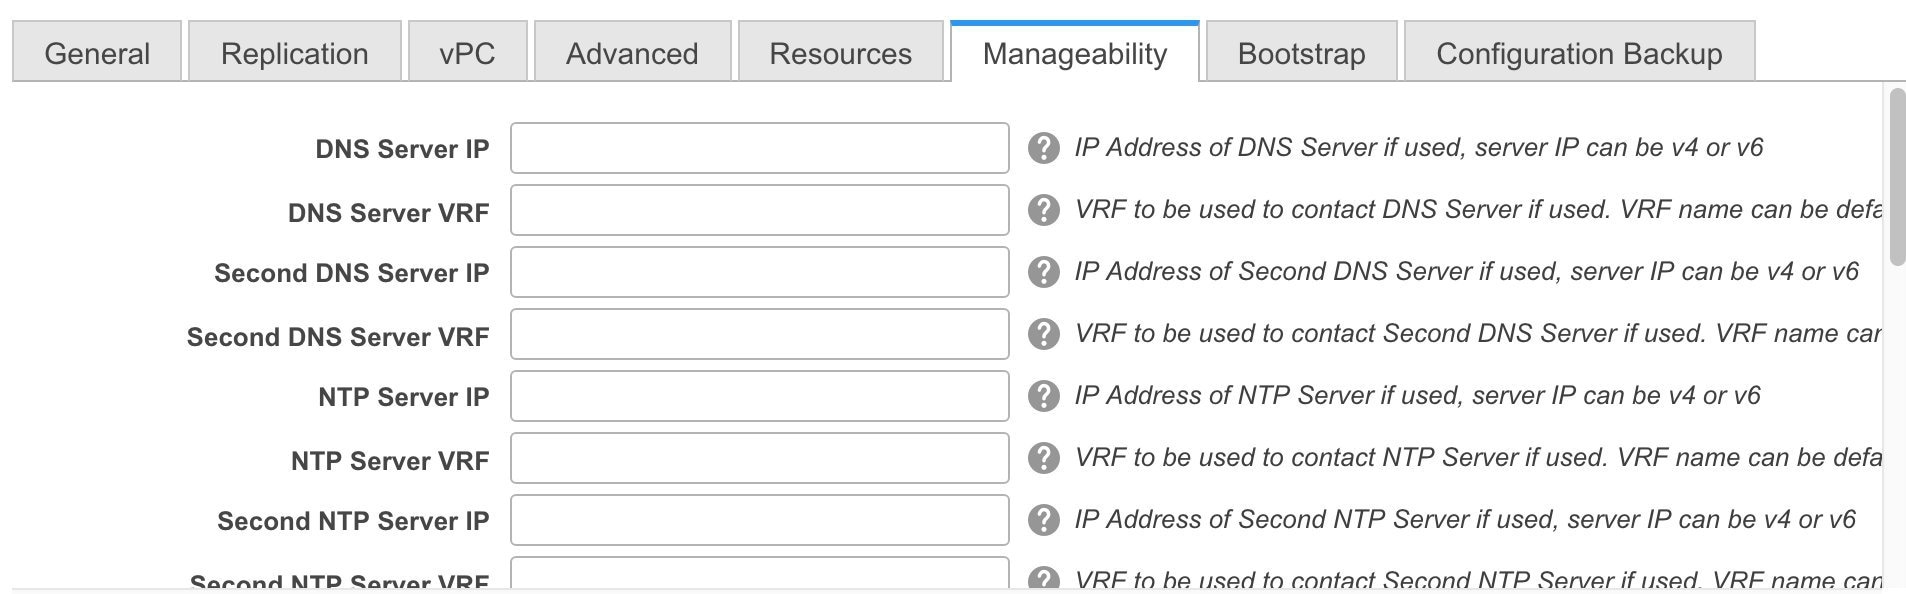Image resolution: width=1906 pixels, height=594 pixels.
Task: Click help icon for Second NTP Server IP
Action: click(x=1043, y=520)
